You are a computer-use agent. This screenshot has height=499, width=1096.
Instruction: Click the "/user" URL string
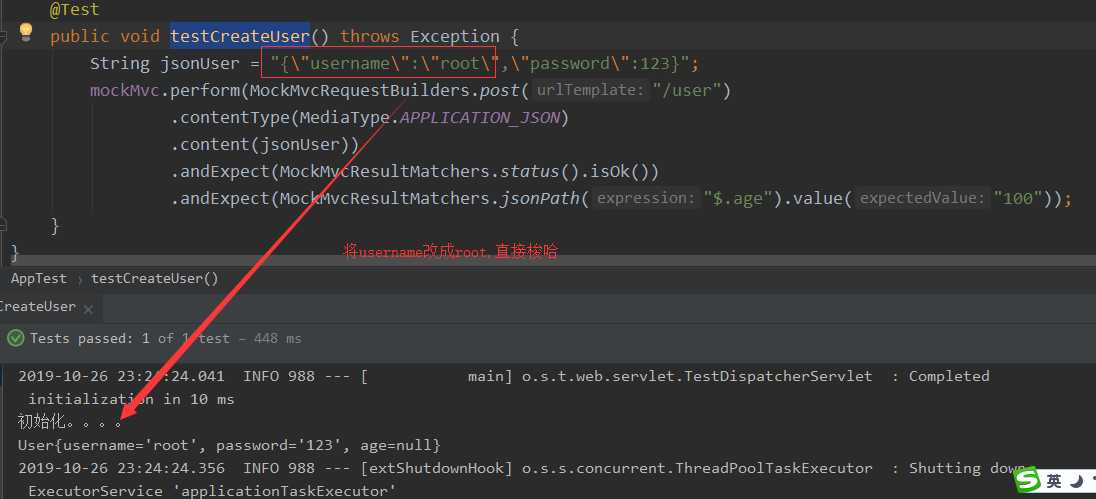pos(686,91)
